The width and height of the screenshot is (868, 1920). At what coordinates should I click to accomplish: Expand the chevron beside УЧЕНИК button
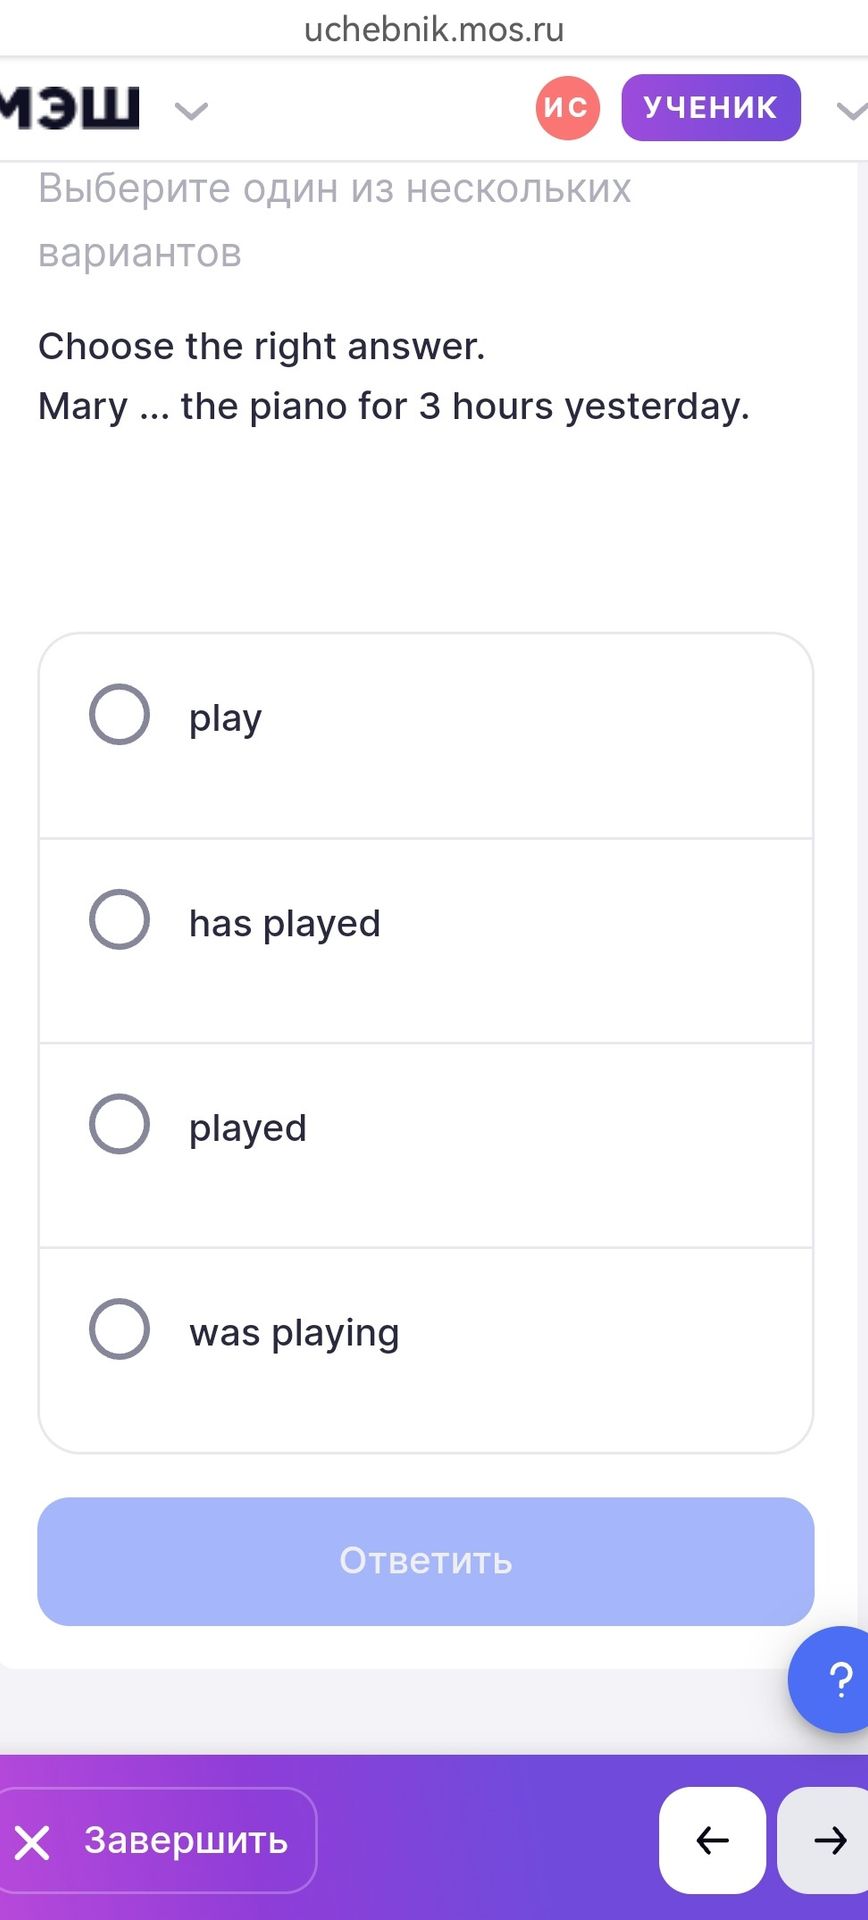point(851,110)
